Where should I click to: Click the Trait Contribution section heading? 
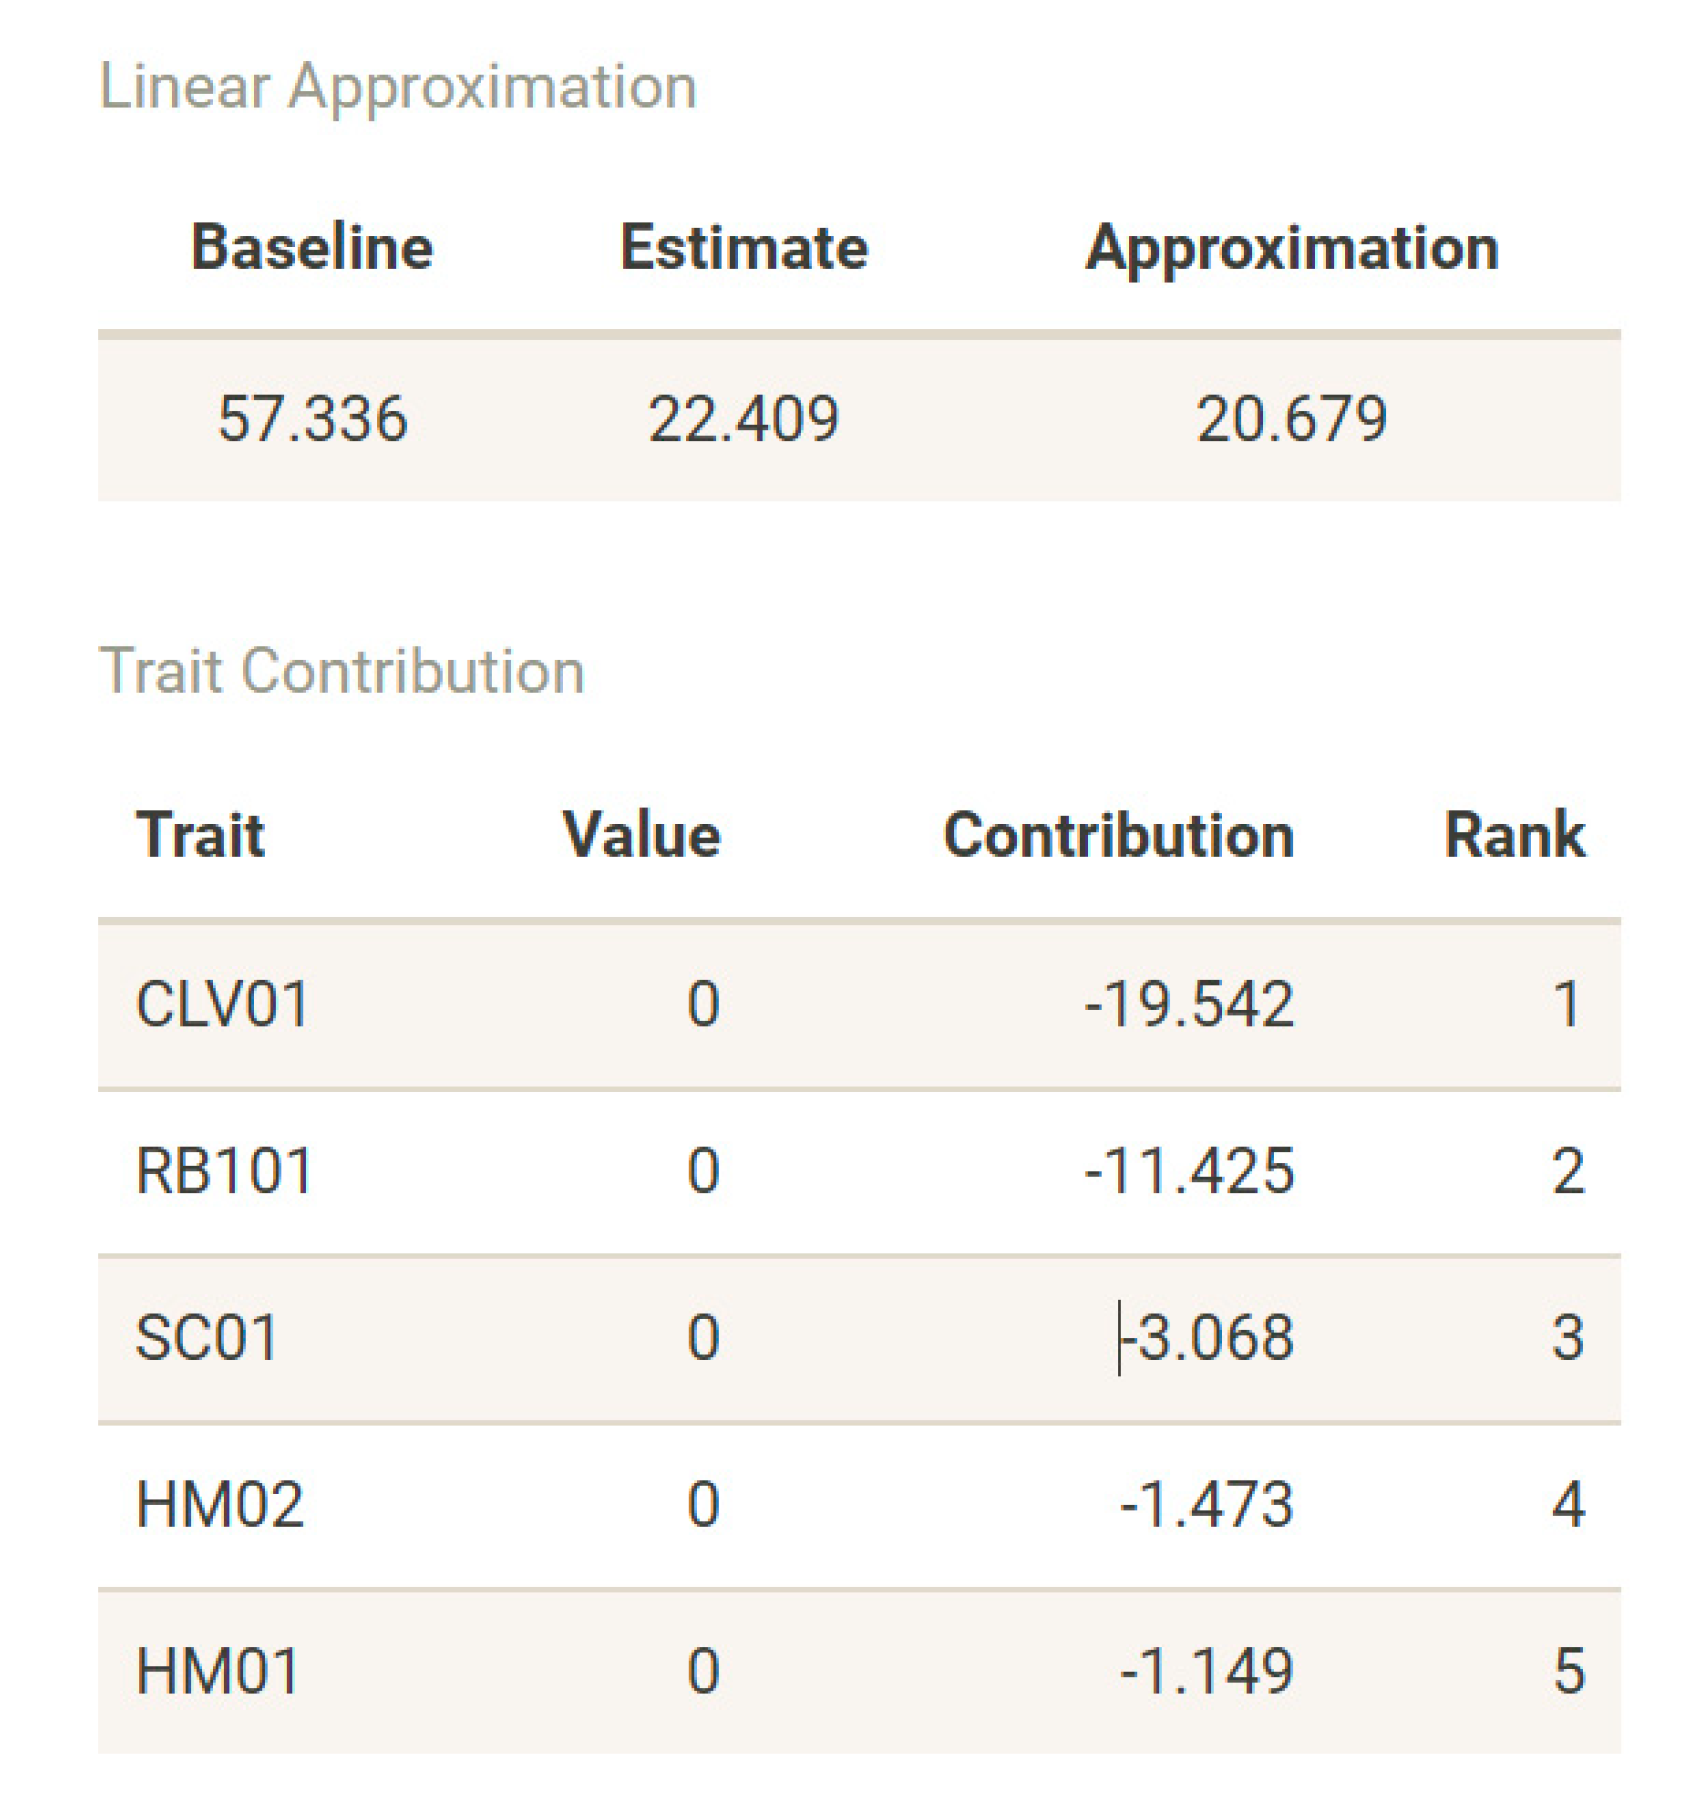[342, 670]
